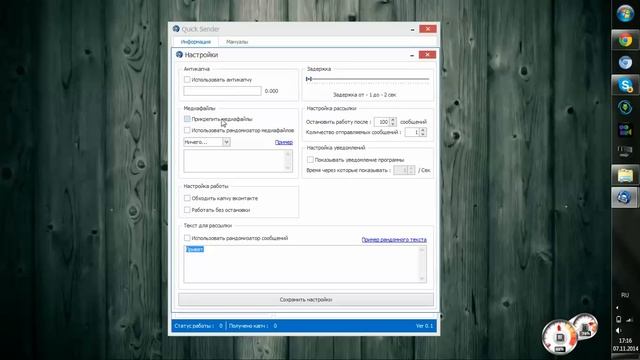This screenshot has height=360, width=640.
Task: Open the Windows Start menu orb
Action: coord(625,13)
